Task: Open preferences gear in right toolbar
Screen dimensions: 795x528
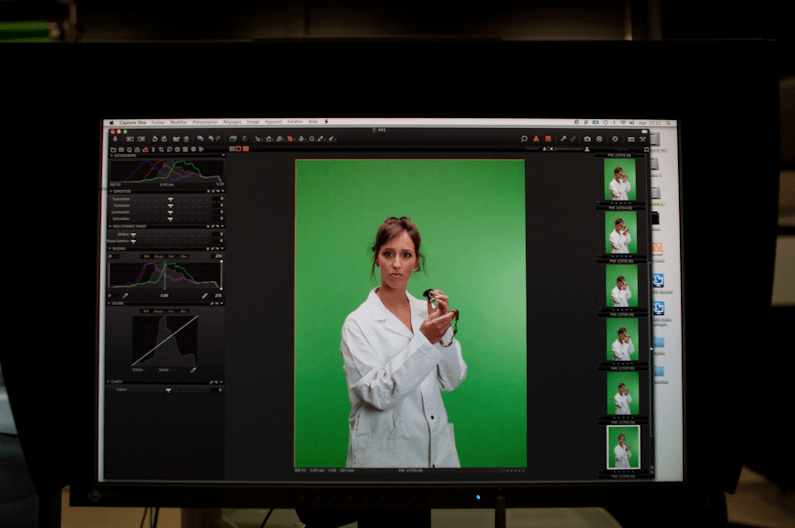Action: click(615, 139)
